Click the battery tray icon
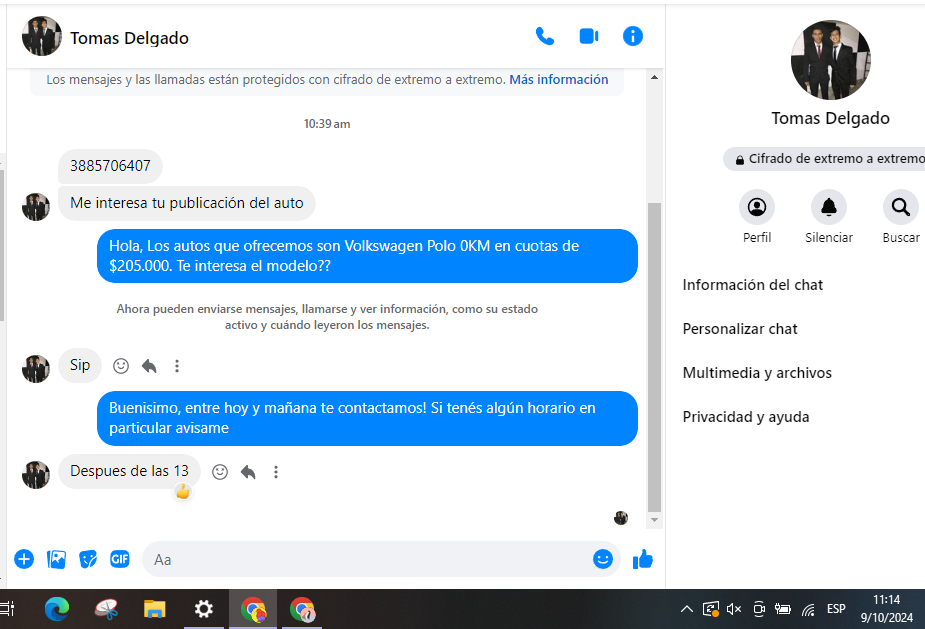The height and width of the screenshot is (629, 925). [783, 609]
